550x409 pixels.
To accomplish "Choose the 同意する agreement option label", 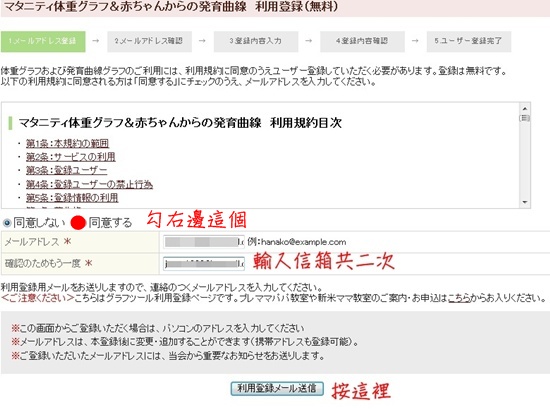I will 110,222.
